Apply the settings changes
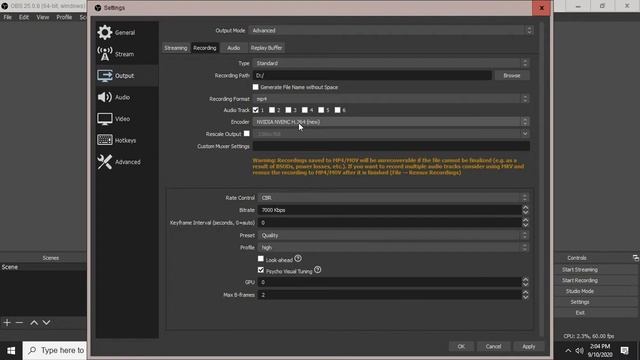Viewport: 640px width, 360px height. click(x=529, y=346)
